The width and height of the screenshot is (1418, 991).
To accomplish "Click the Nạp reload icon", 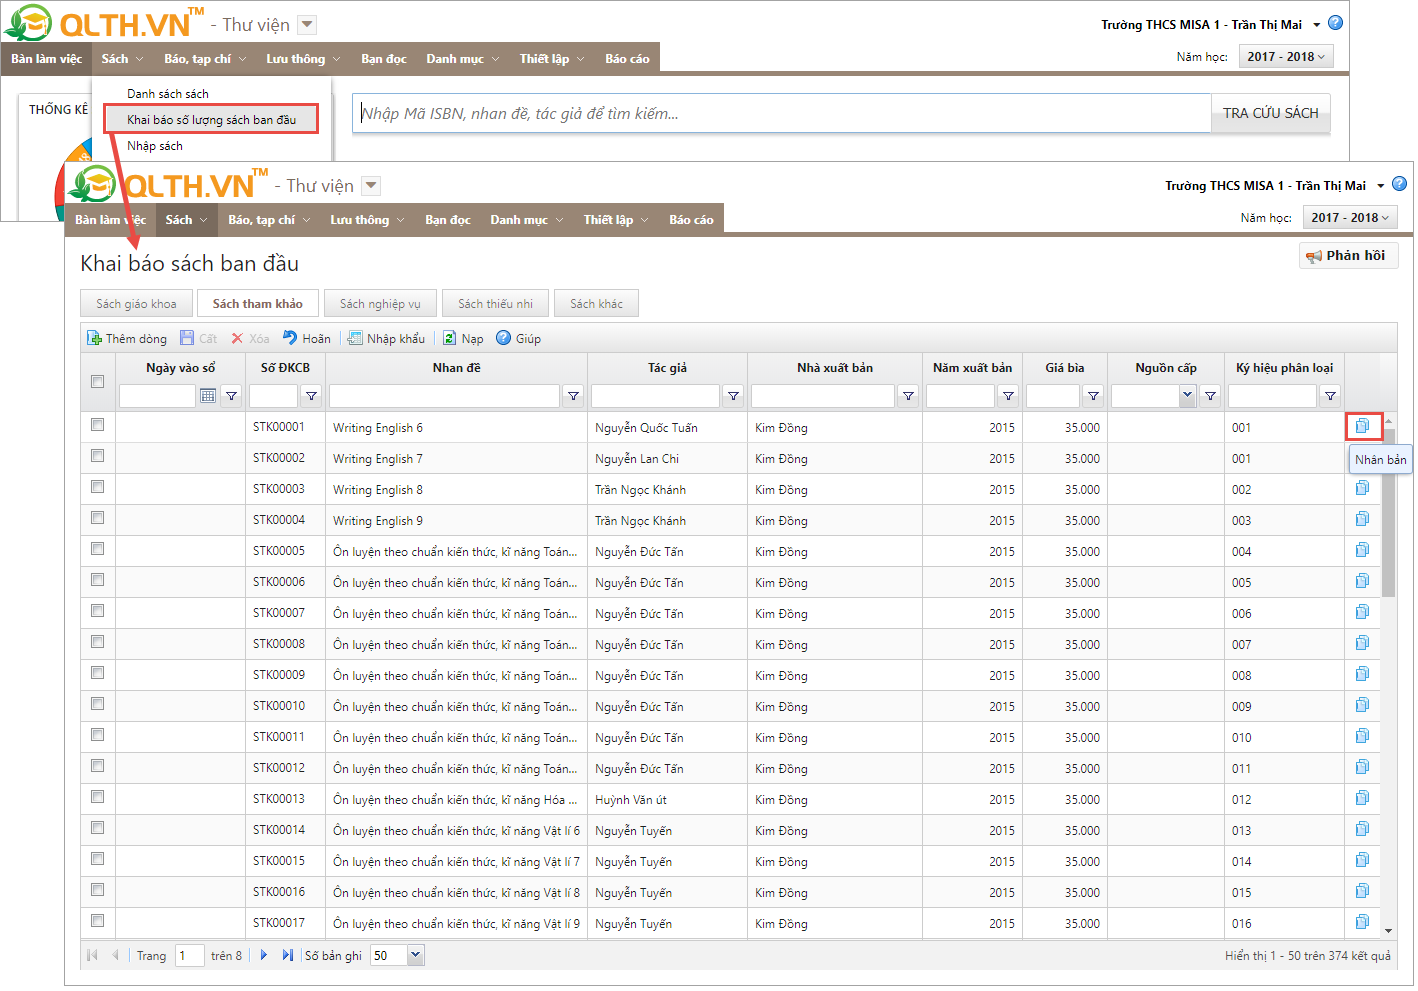I will (x=450, y=338).
